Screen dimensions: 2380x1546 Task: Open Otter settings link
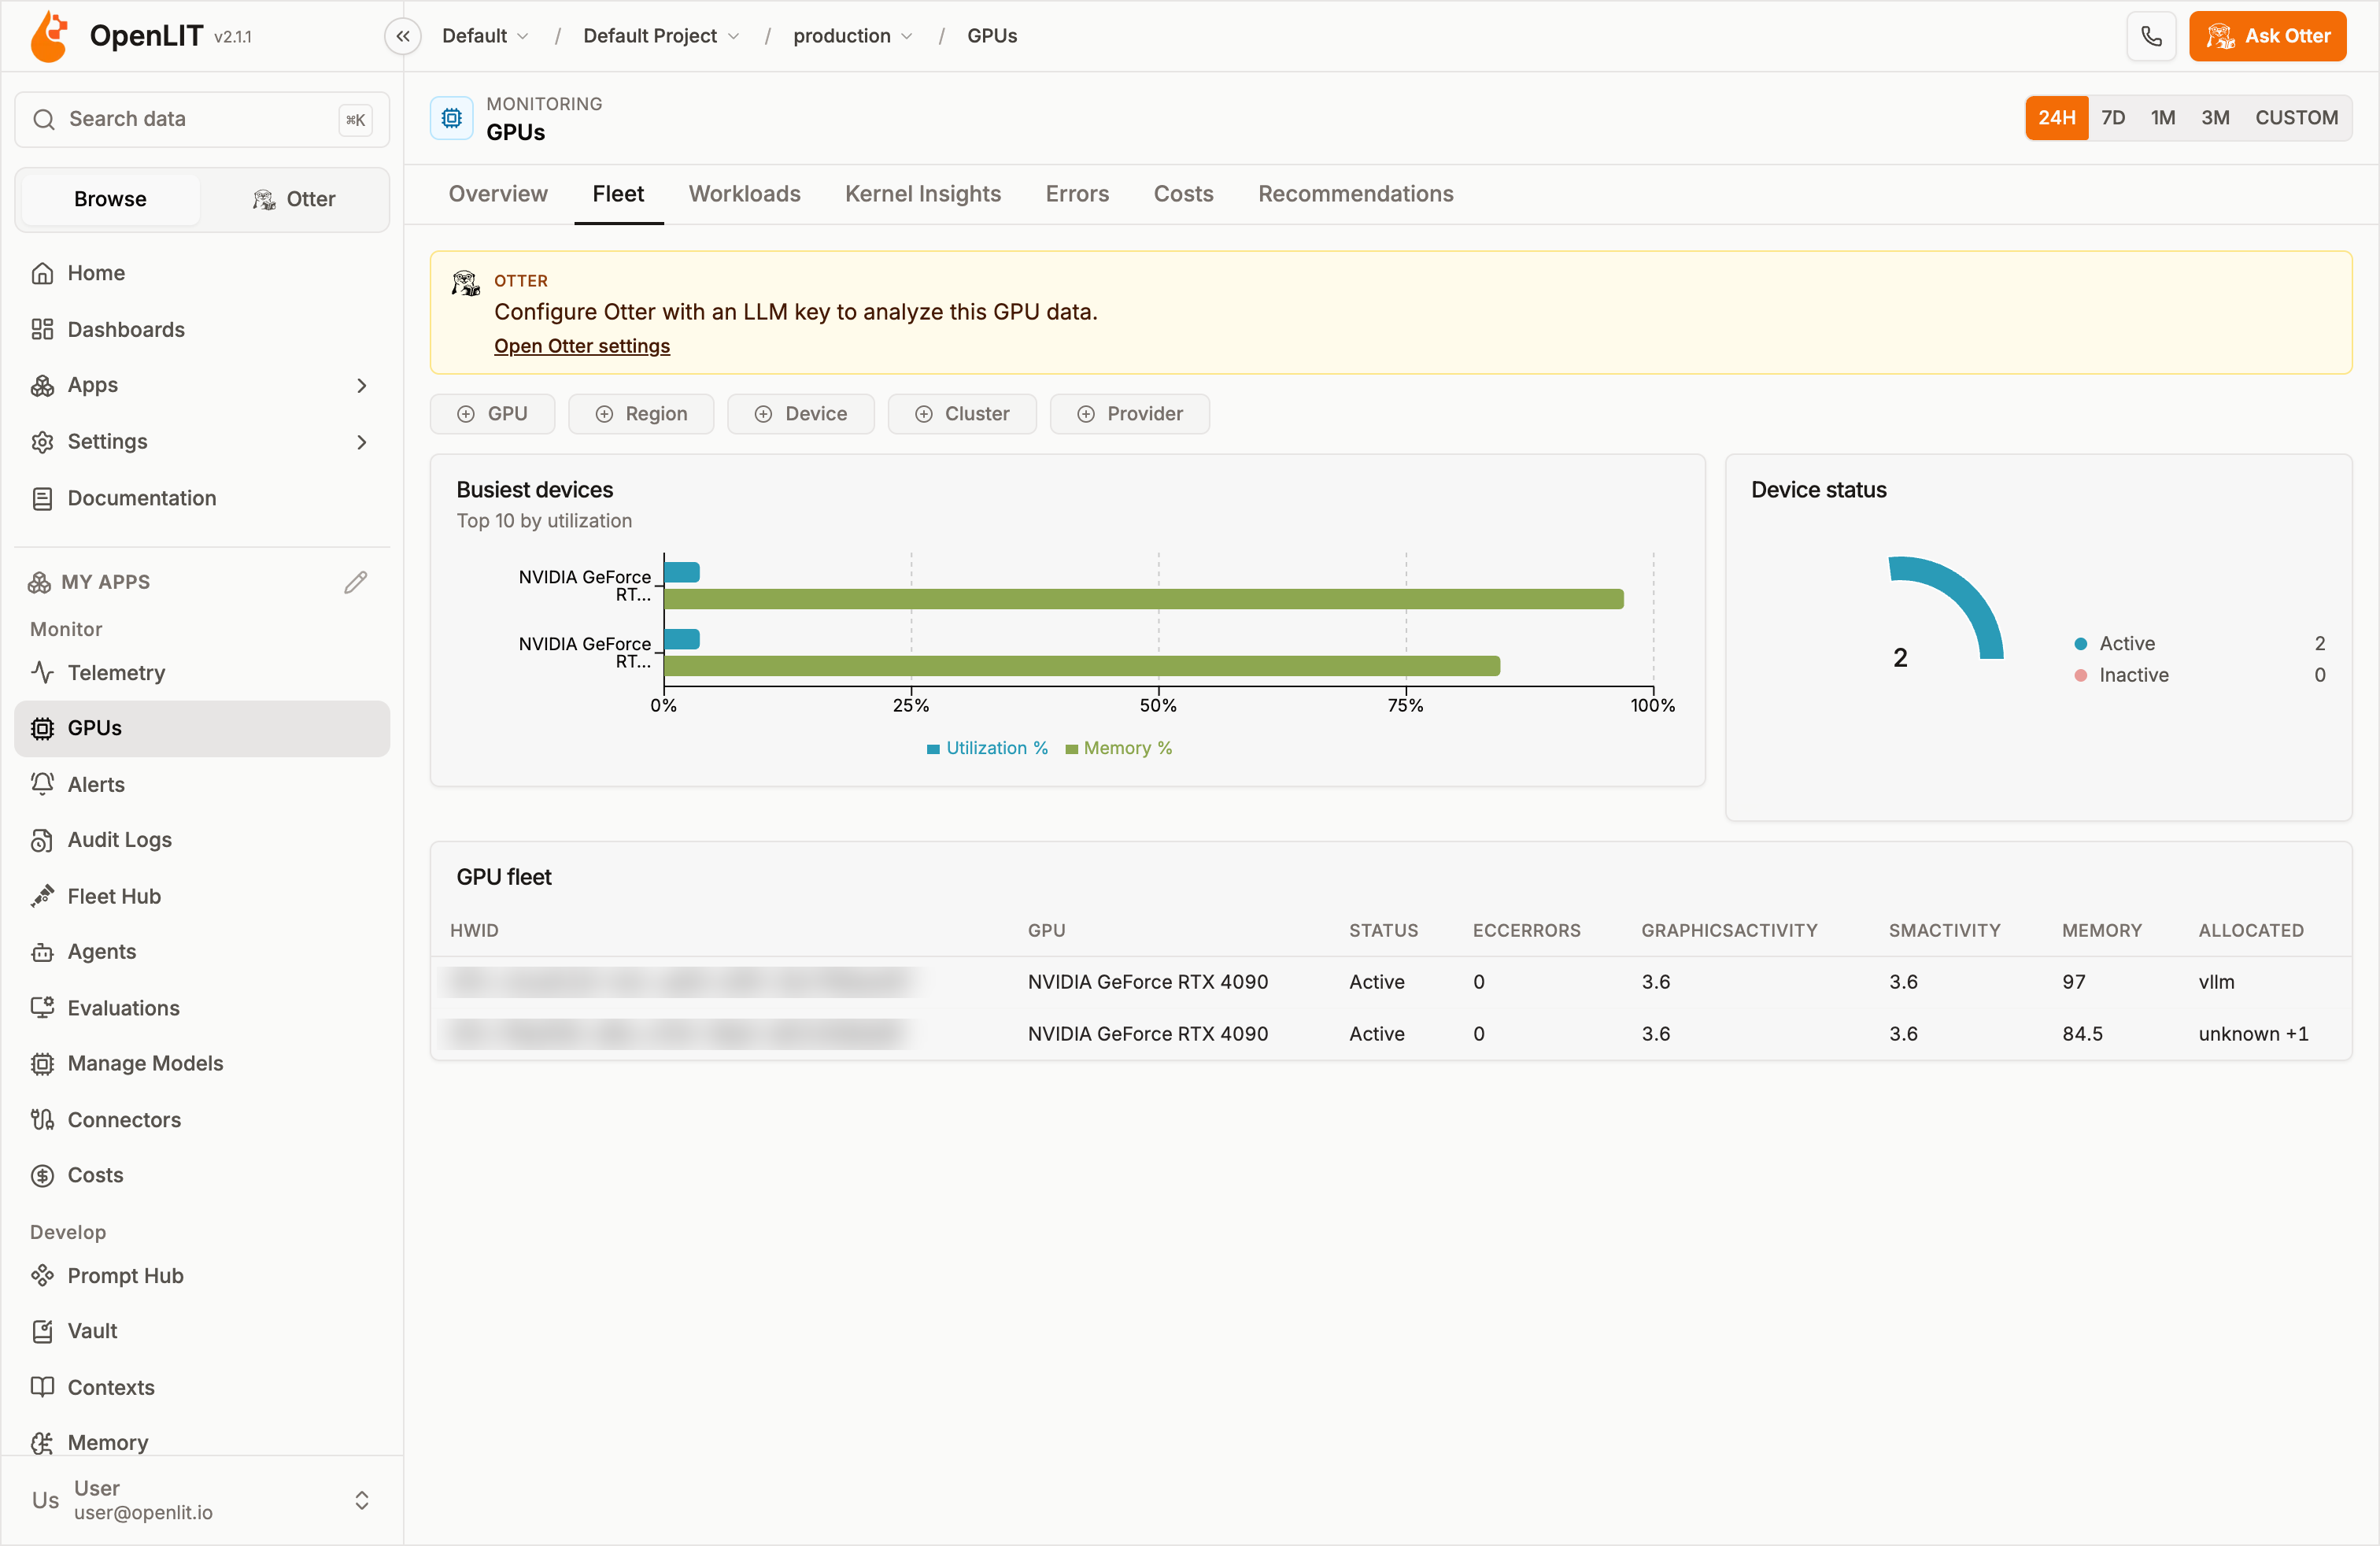pyautogui.click(x=581, y=346)
